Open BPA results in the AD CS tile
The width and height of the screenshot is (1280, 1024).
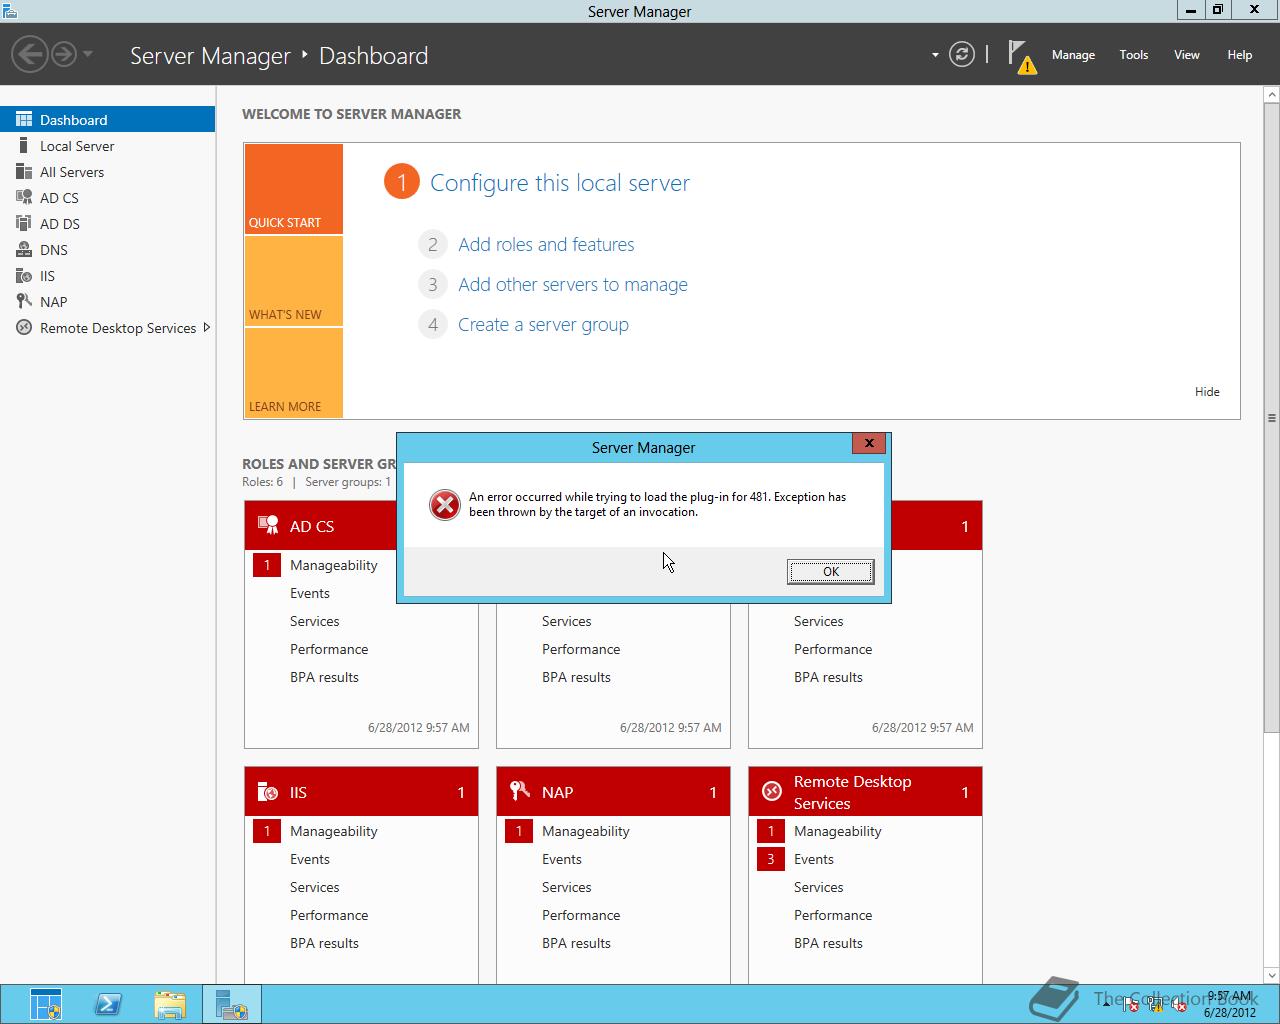324,677
